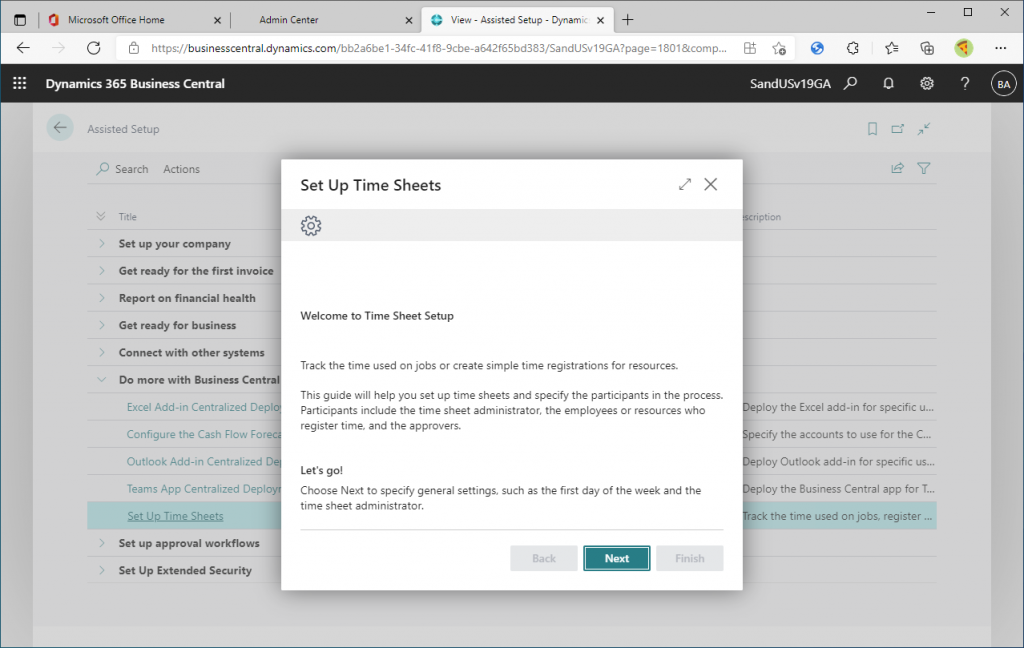Viewport: 1024px width, 648px height.
Task: Open the Help question mark
Action: coord(965,84)
